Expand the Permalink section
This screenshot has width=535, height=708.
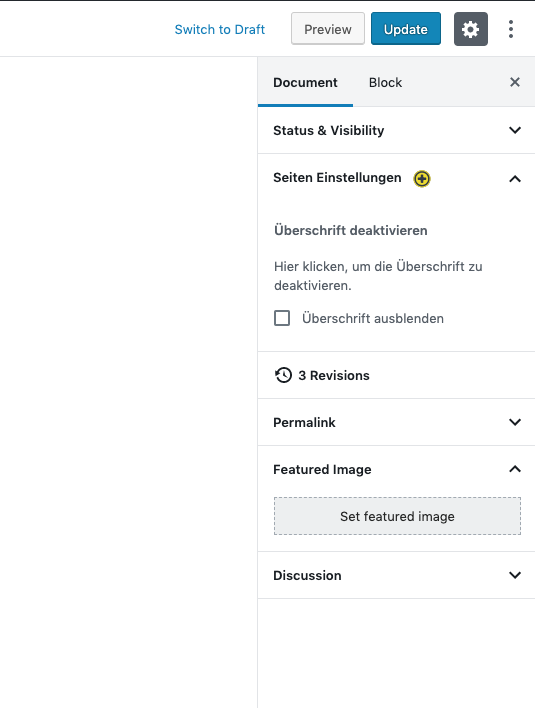[396, 422]
